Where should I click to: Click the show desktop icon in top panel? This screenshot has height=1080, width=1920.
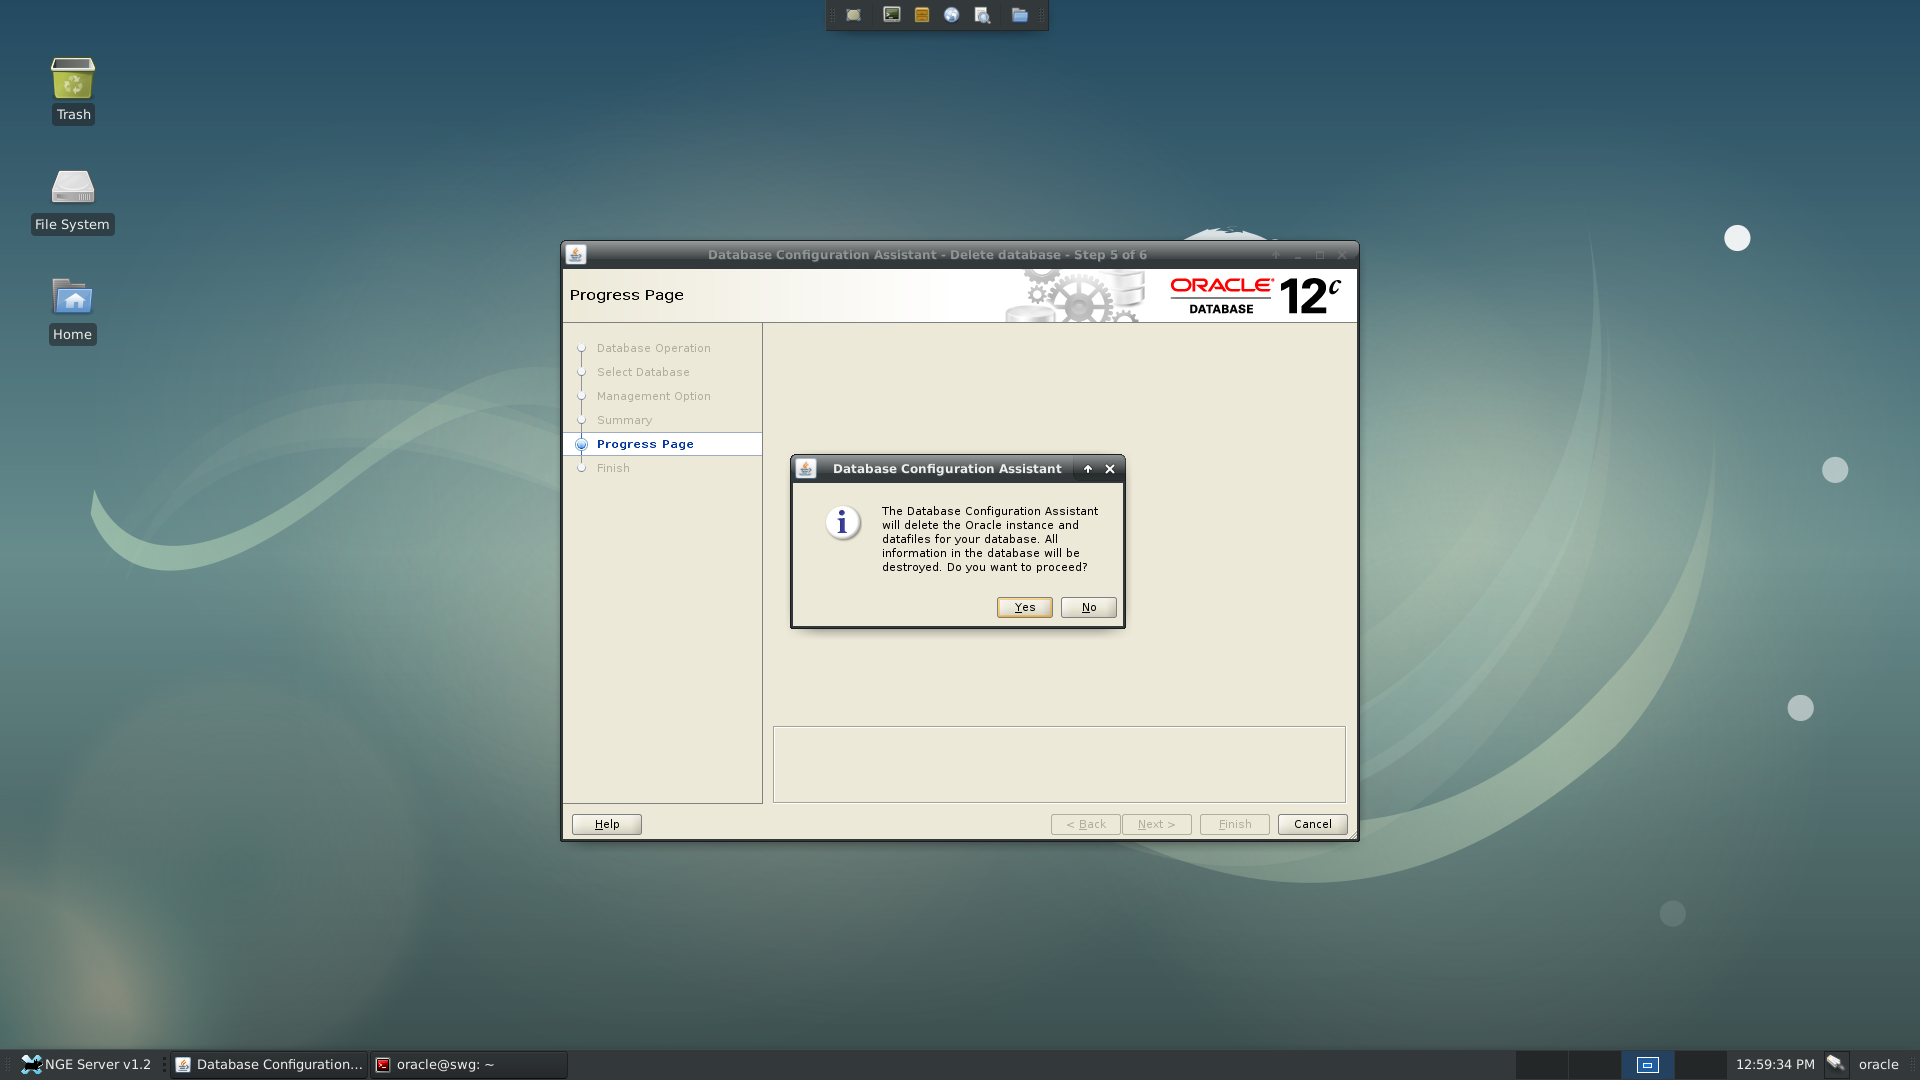[853, 15]
